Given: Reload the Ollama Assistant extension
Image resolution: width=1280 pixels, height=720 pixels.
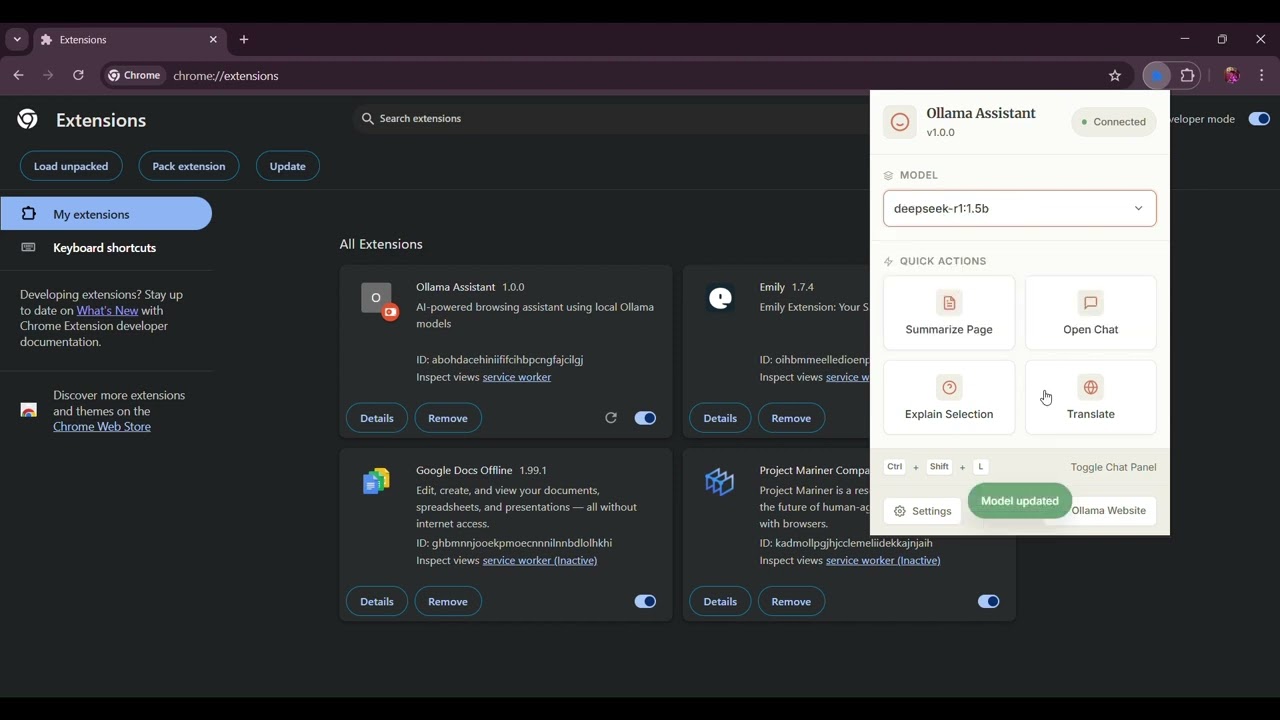Looking at the screenshot, I should click(x=611, y=418).
